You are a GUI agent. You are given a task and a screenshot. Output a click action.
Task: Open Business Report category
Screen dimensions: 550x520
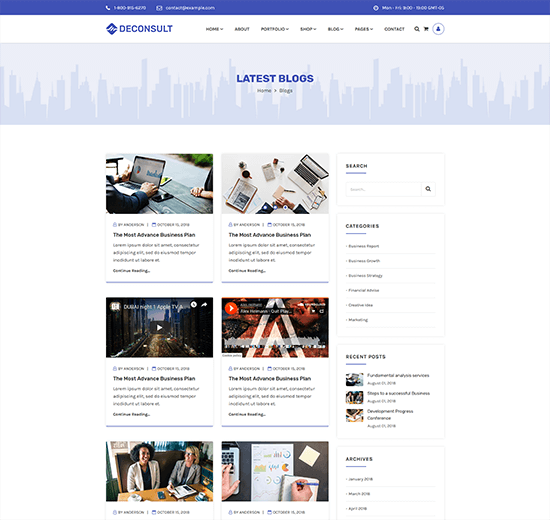[x=363, y=246]
